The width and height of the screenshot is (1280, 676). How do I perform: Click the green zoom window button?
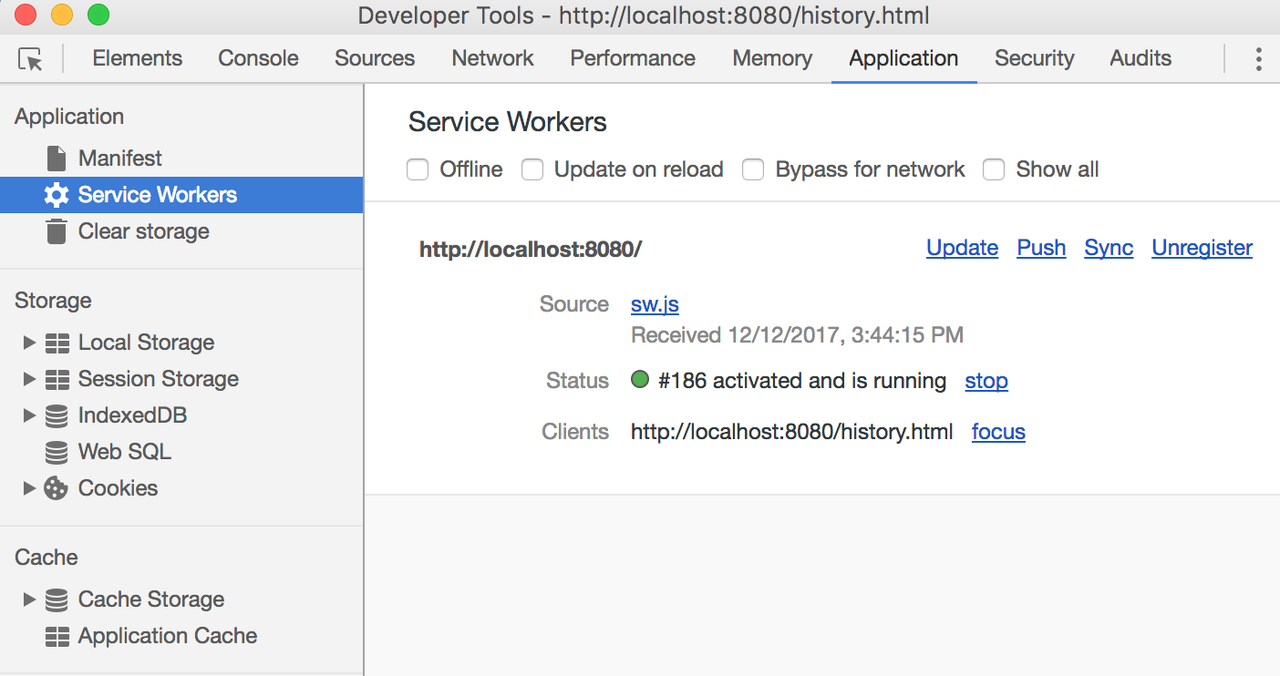[x=98, y=15]
